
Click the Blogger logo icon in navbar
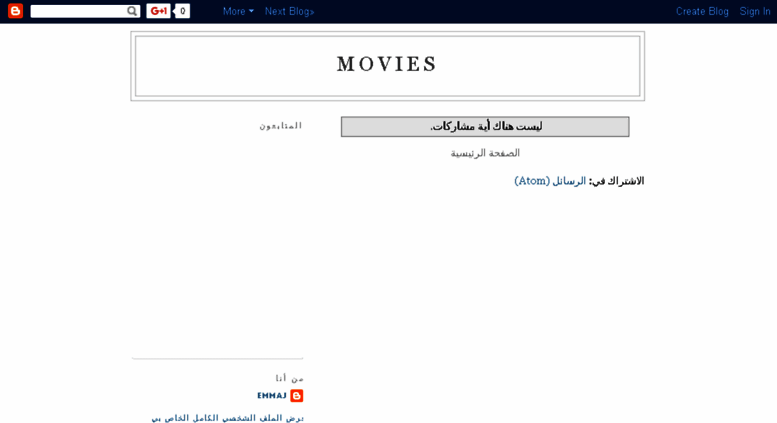[15, 11]
